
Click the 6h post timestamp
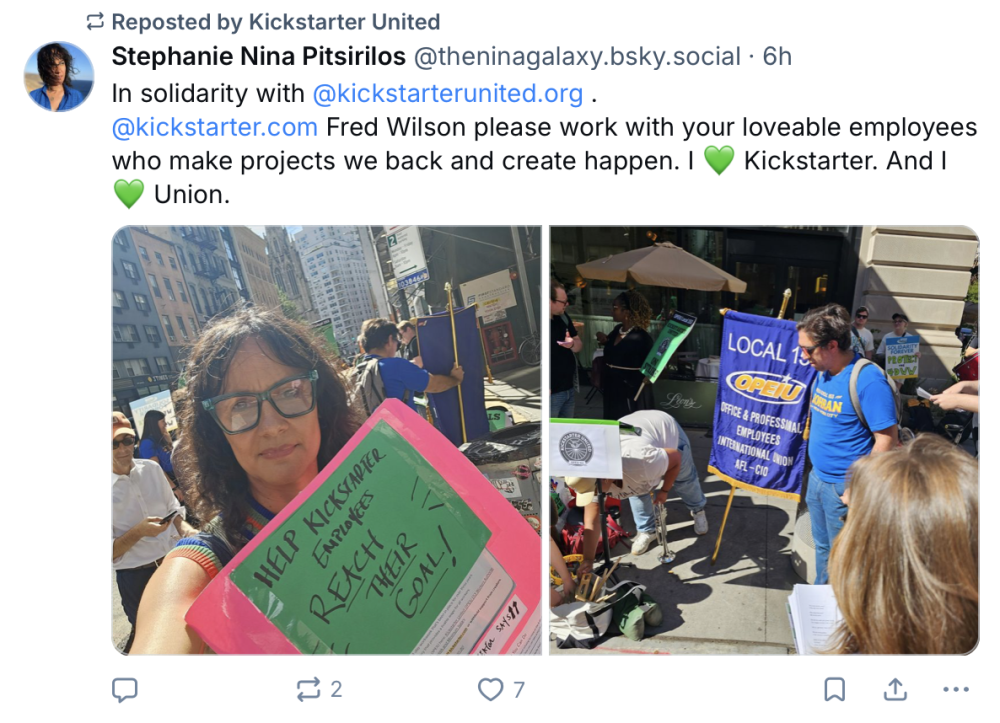click(x=777, y=57)
